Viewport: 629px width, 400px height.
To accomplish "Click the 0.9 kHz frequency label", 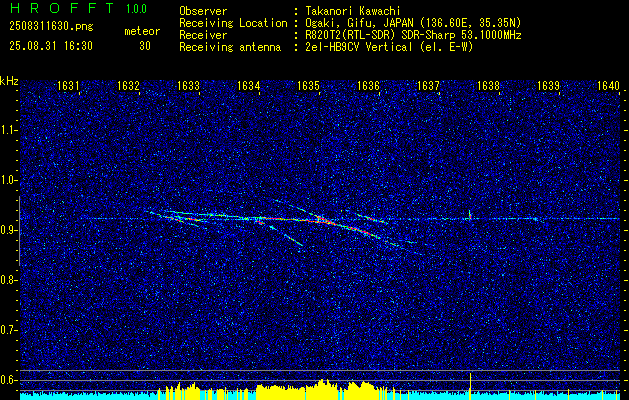I will 8,230.
